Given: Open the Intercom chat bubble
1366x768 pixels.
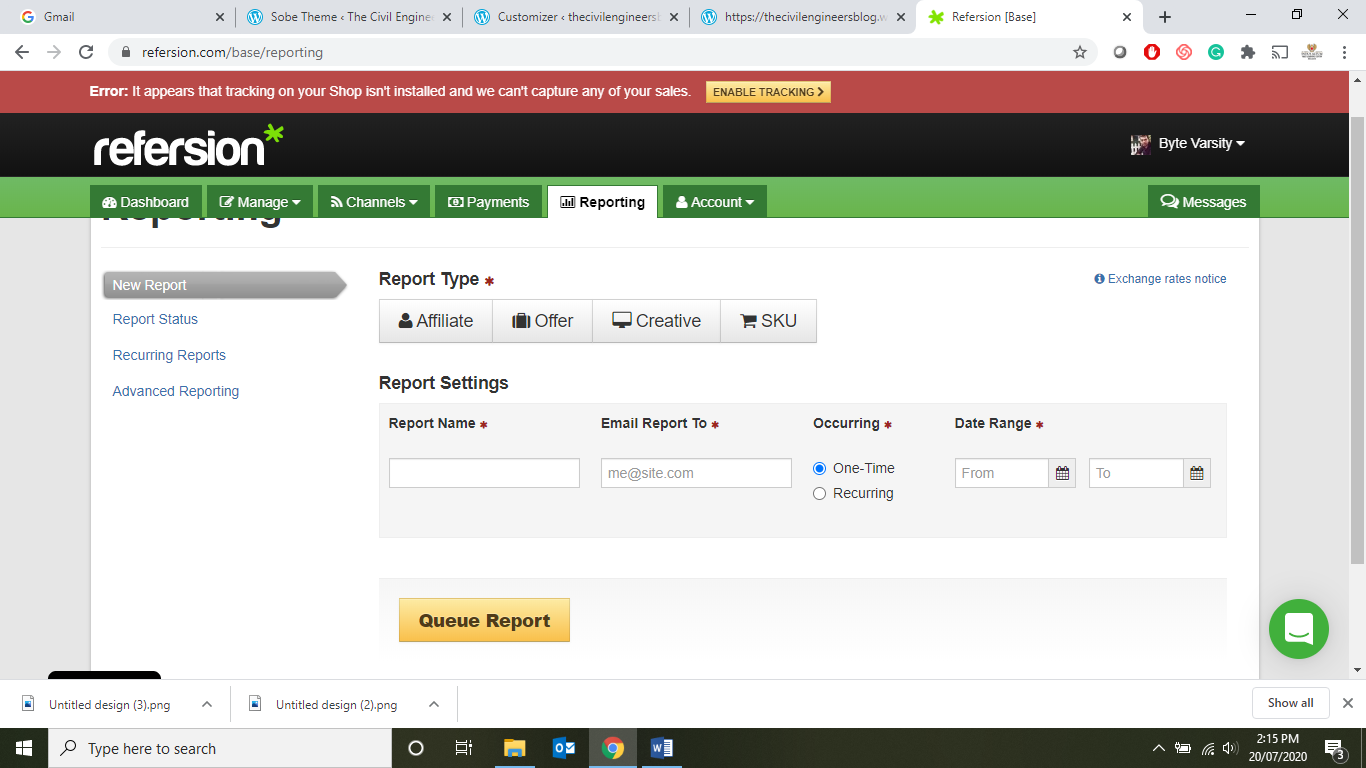Looking at the screenshot, I should [x=1298, y=629].
